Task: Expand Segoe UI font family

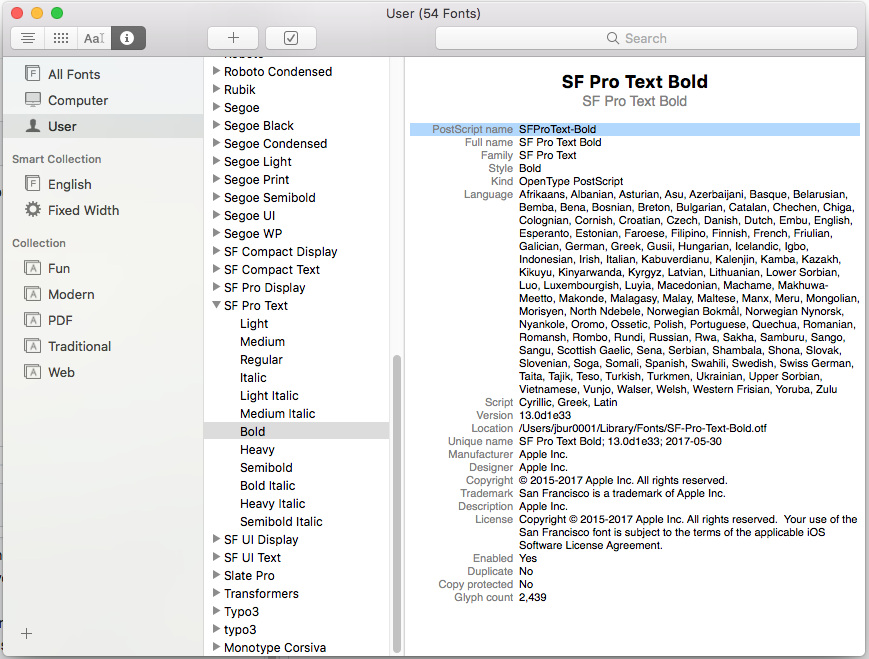Action: pyautogui.click(x=217, y=215)
